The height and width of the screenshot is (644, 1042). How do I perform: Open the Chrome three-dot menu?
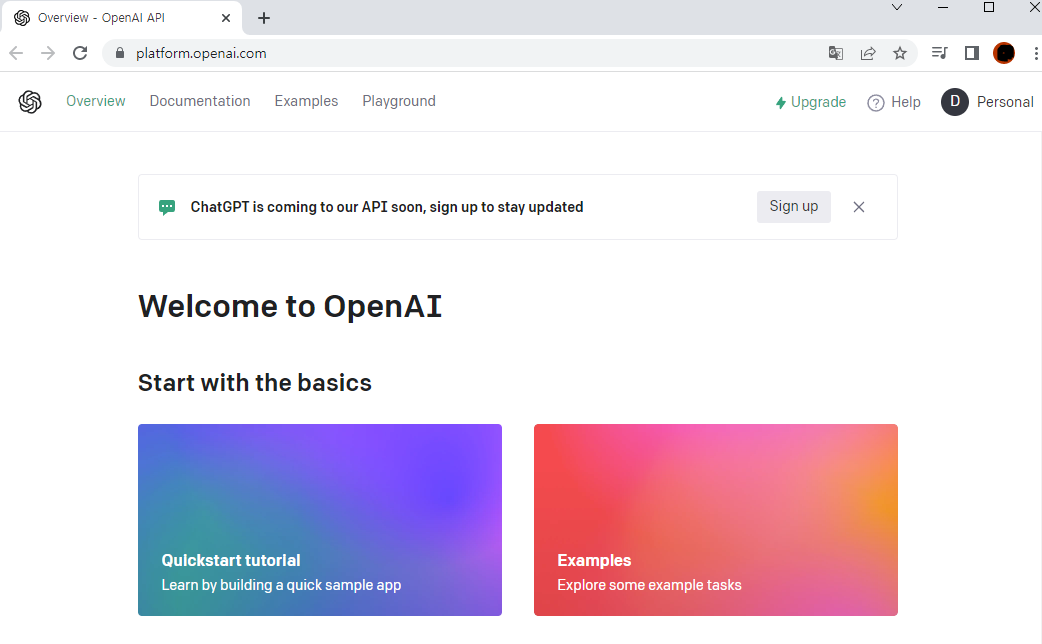1035,53
